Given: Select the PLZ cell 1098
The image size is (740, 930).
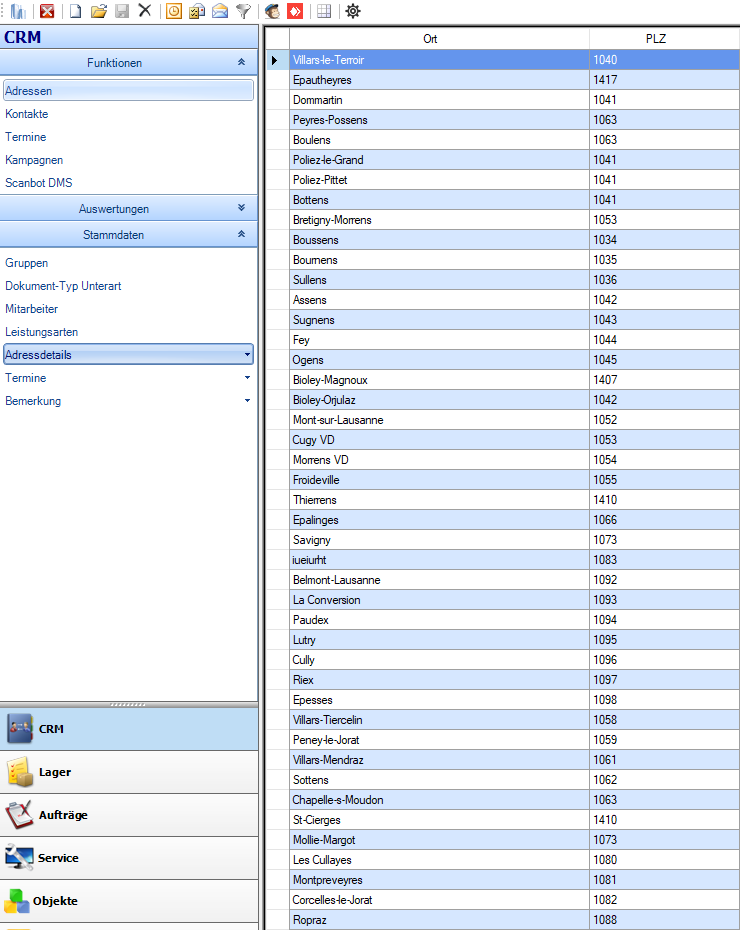Looking at the screenshot, I should click(x=664, y=700).
